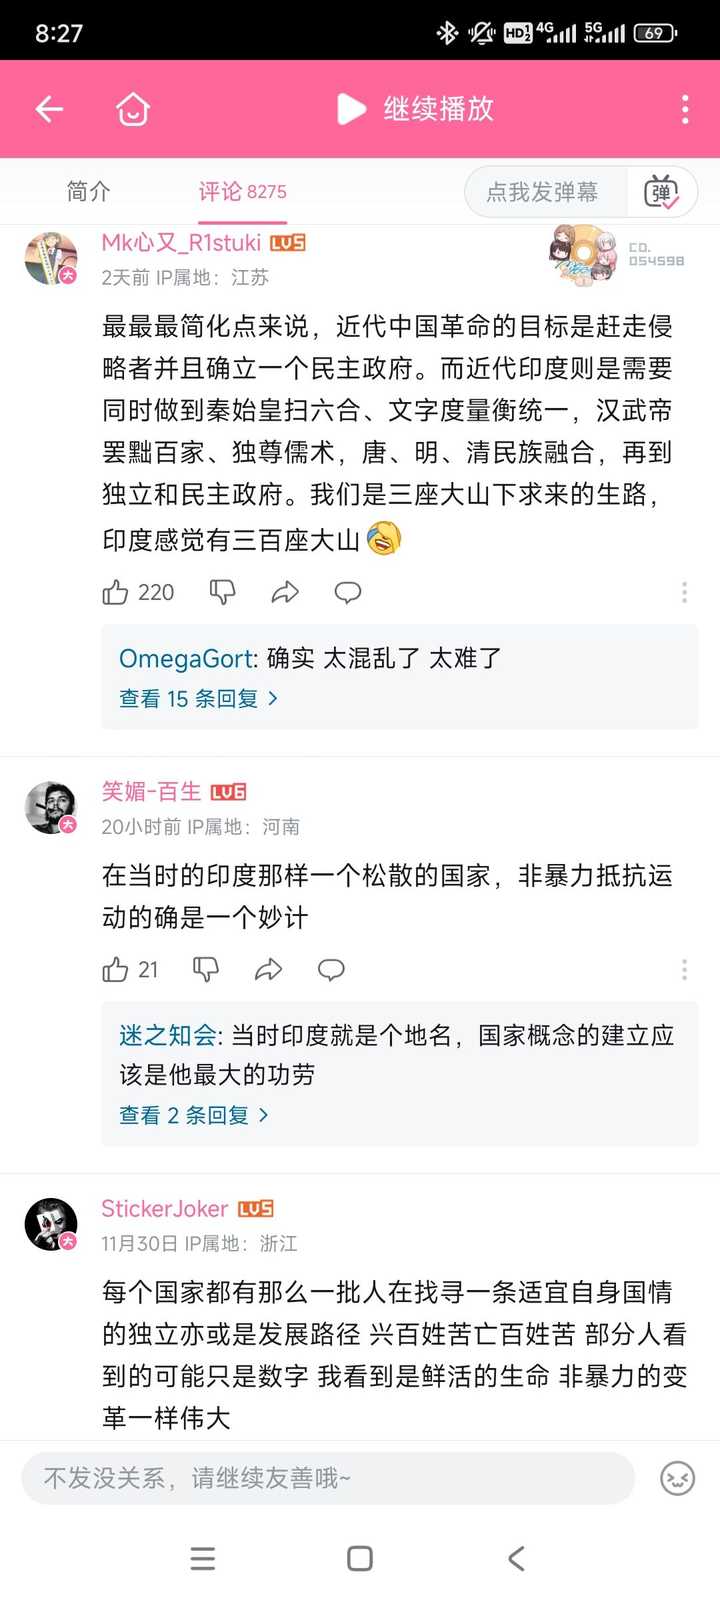720x1600 pixels.
Task: Tap the back arrow in pink header
Action: click(49, 109)
